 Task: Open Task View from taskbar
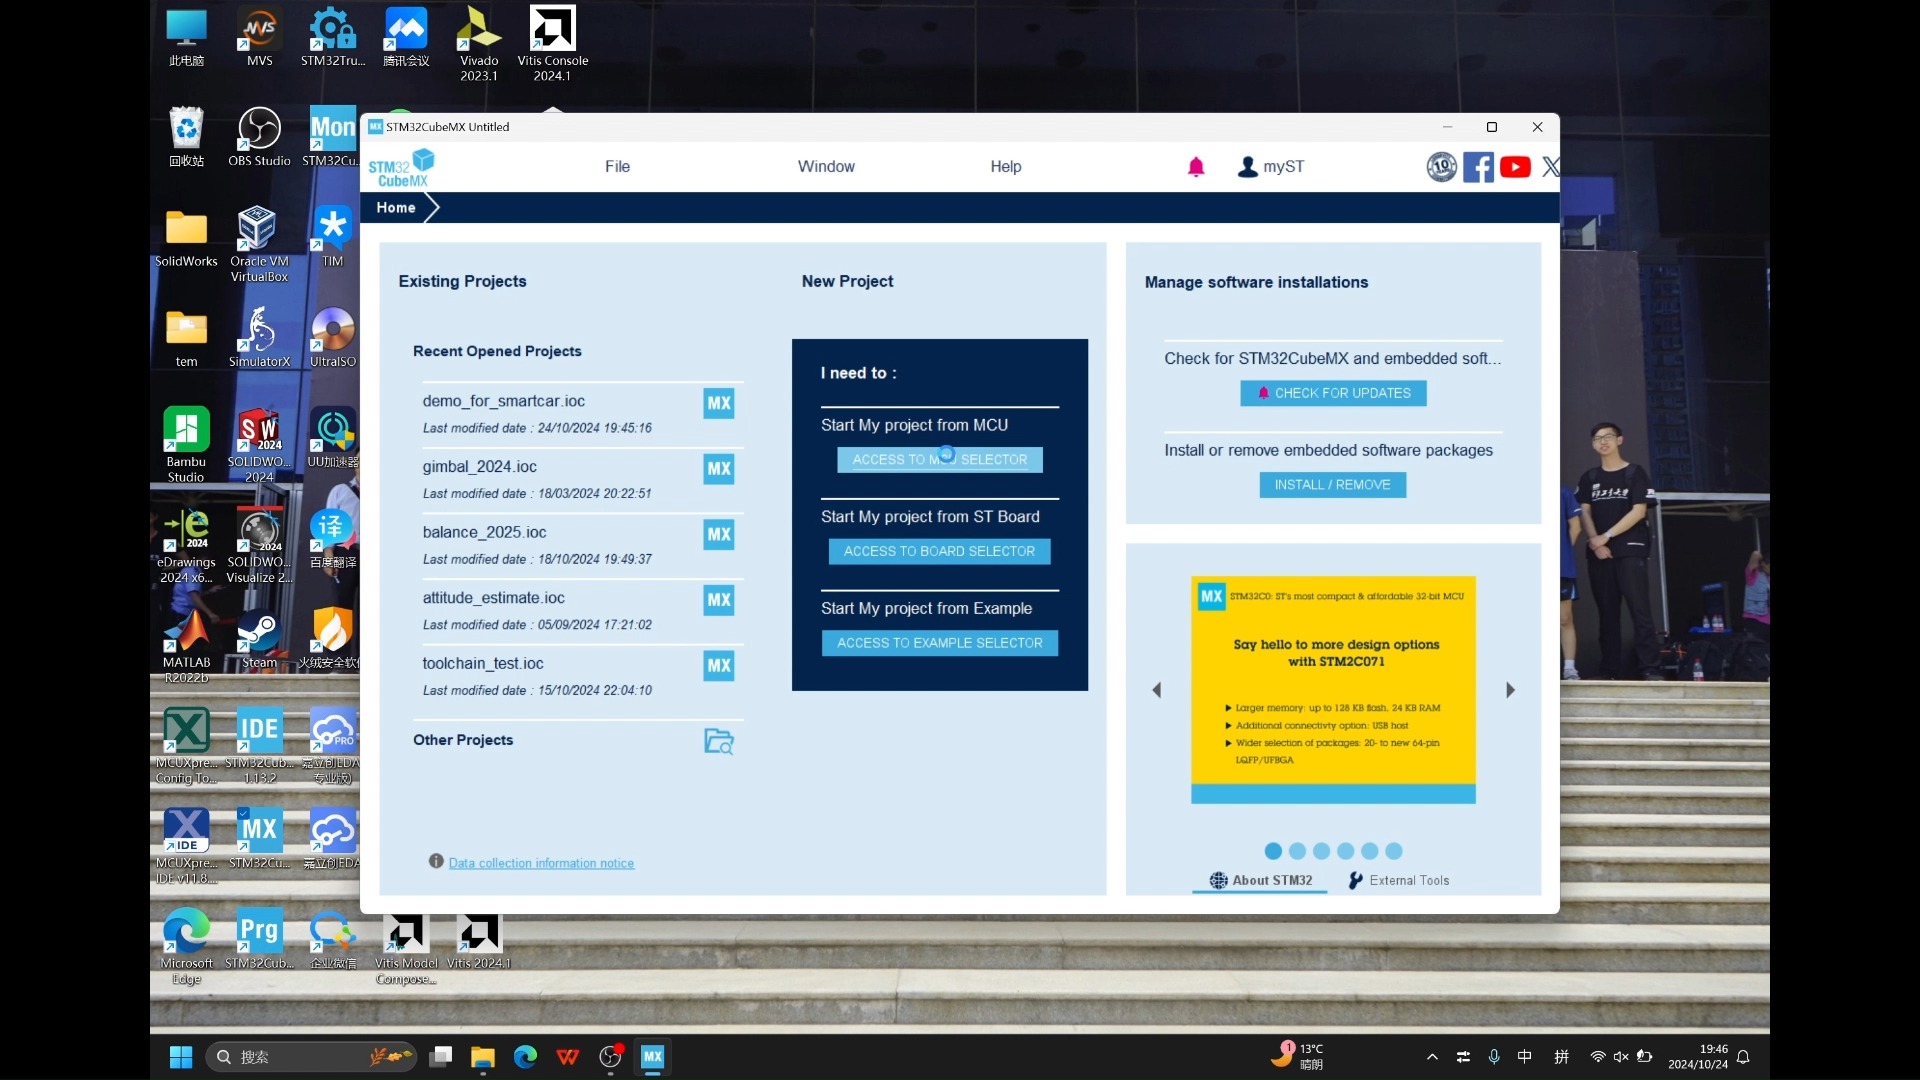pyautogui.click(x=441, y=1056)
